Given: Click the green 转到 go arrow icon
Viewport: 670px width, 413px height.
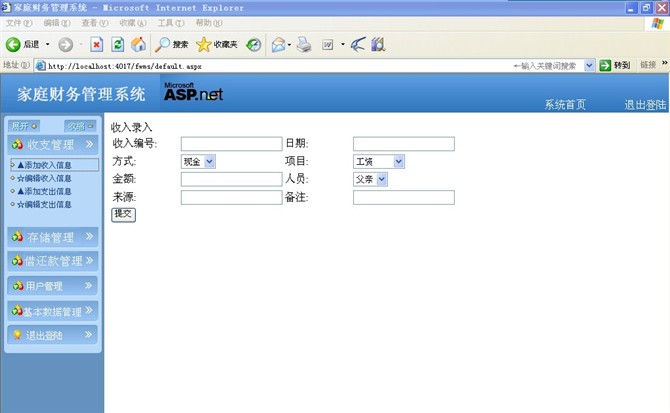Looking at the screenshot, I should point(605,65).
